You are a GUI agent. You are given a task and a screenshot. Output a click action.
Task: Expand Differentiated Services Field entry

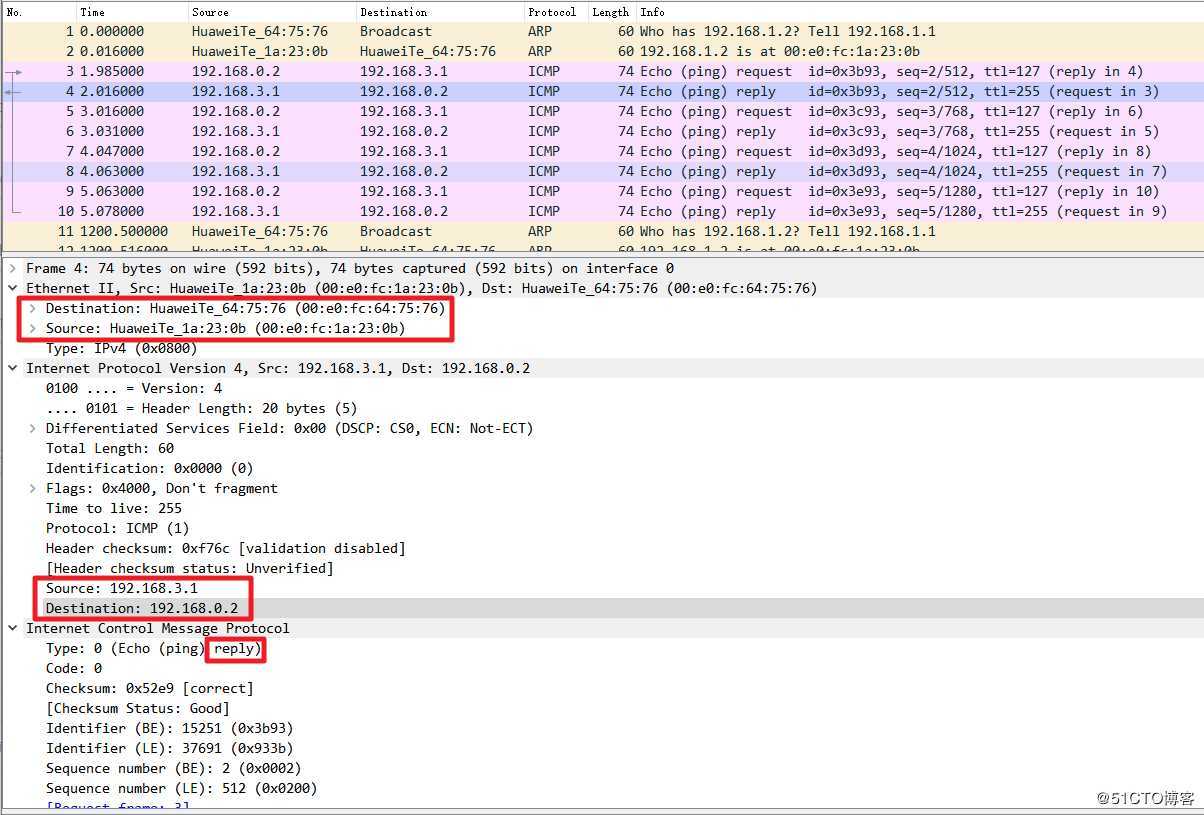coord(33,428)
